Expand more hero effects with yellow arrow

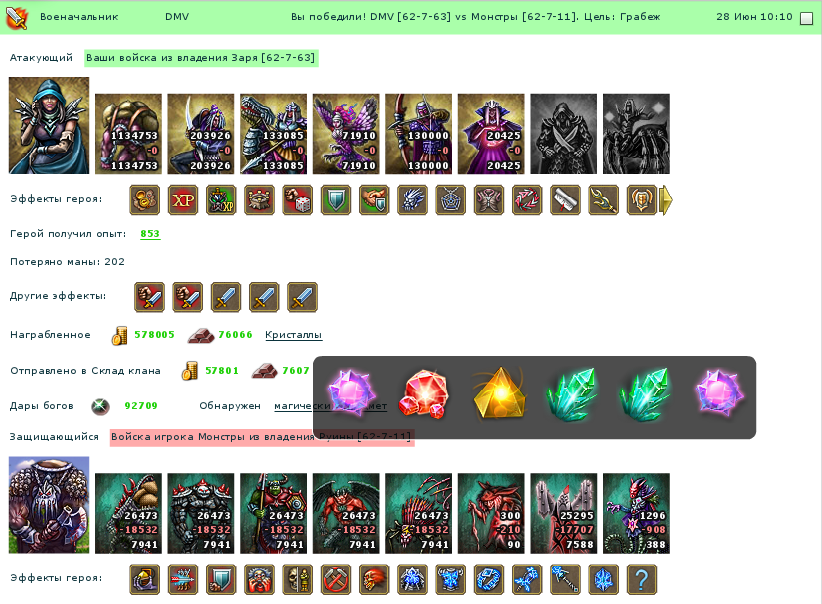[x=666, y=200]
